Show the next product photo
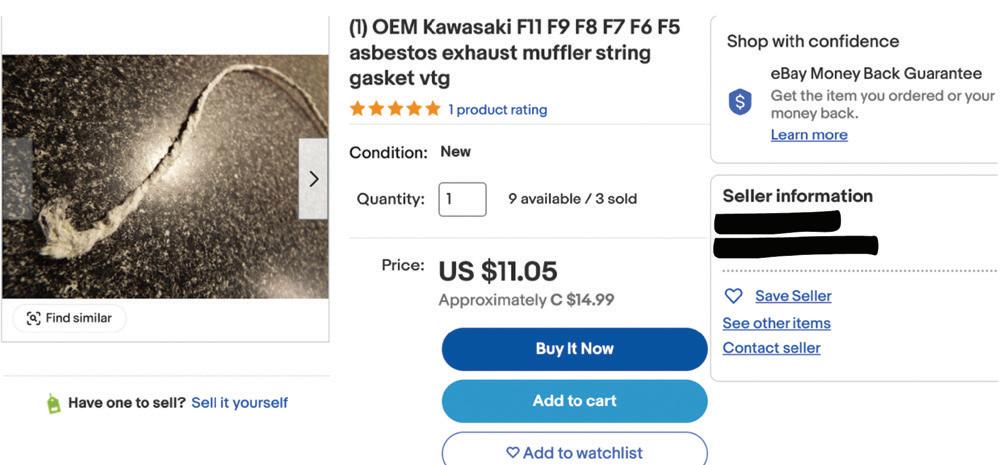This screenshot has height=465, width=1008. 313,179
